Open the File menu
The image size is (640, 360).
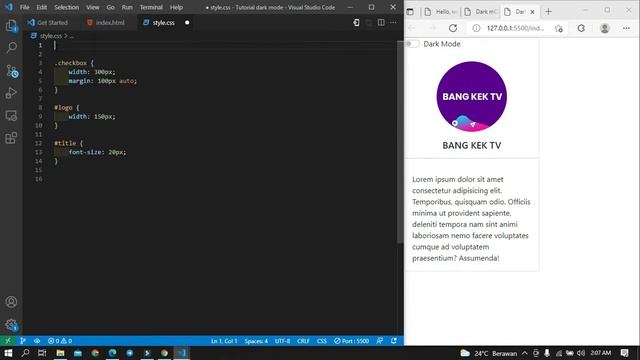click(24, 7)
